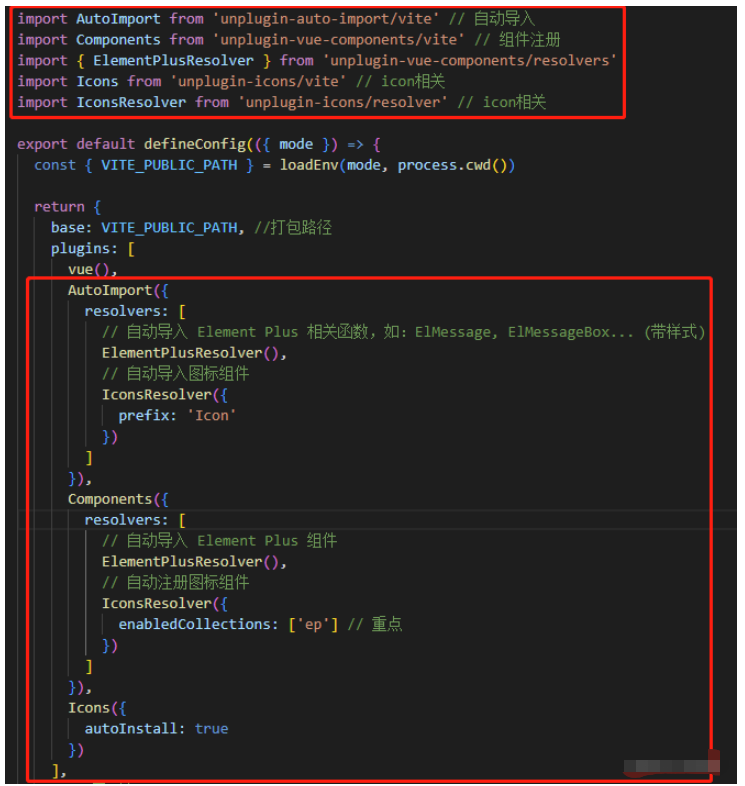The height and width of the screenshot is (786, 745).
Task: Click 'Icons({' plugin call
Action: 97,709
